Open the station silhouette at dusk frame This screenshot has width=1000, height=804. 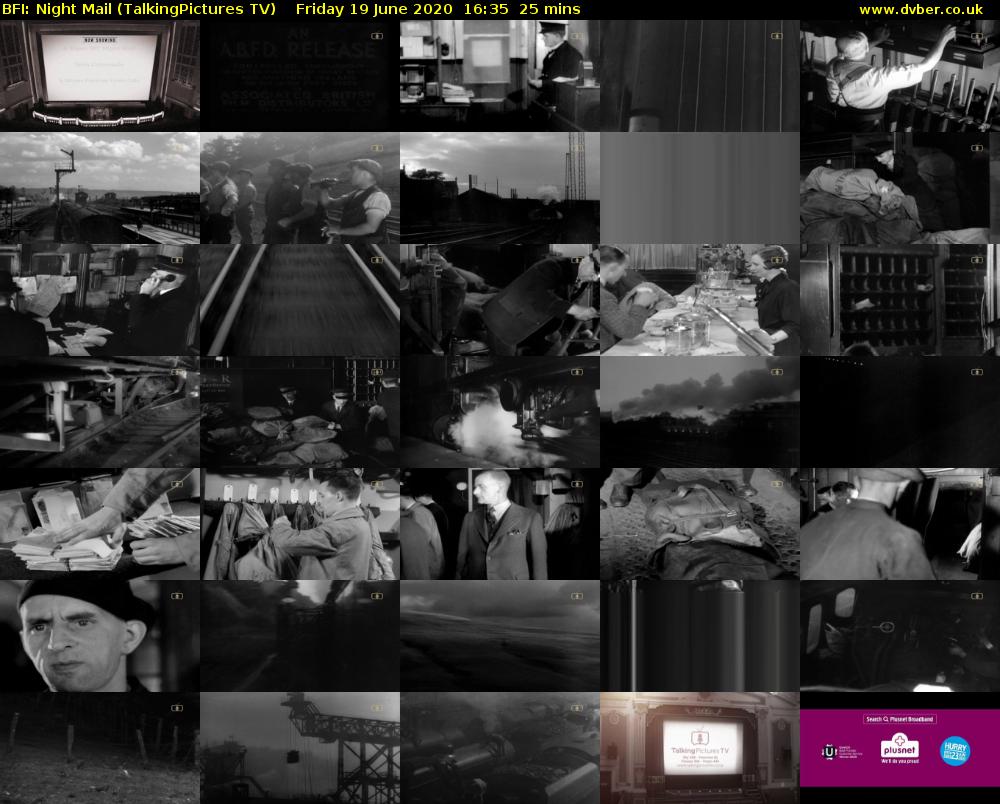click(x=499, y=187)
